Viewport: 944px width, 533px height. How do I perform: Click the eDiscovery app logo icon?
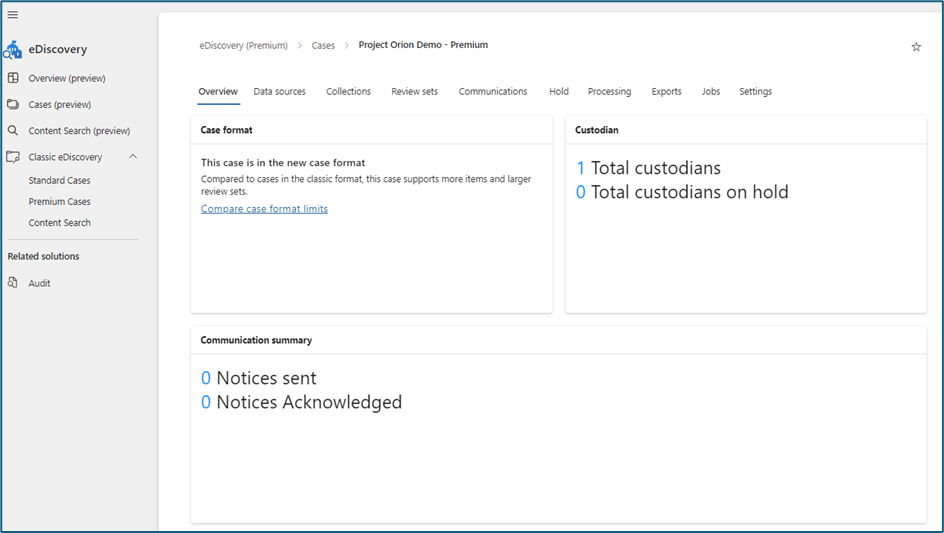pyautogui.click(x=13, y=50)
